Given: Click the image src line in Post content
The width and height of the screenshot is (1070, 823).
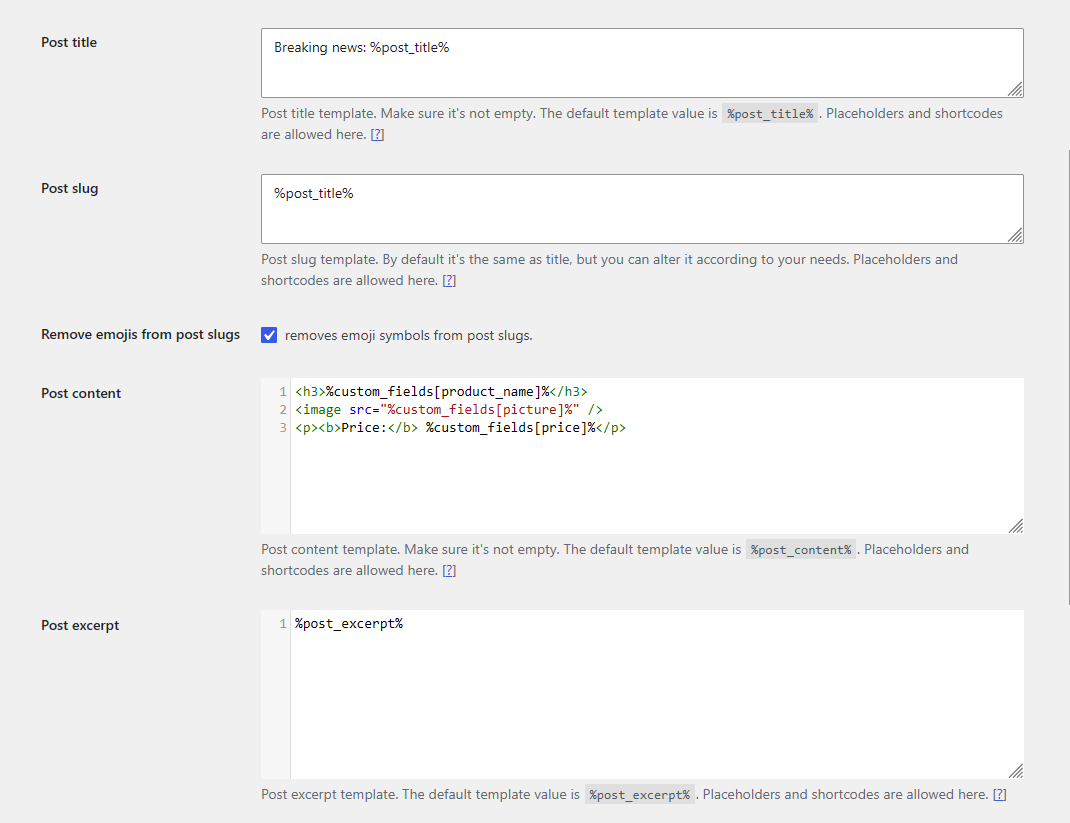Looking at the screenshot, I should coord(448,409).
